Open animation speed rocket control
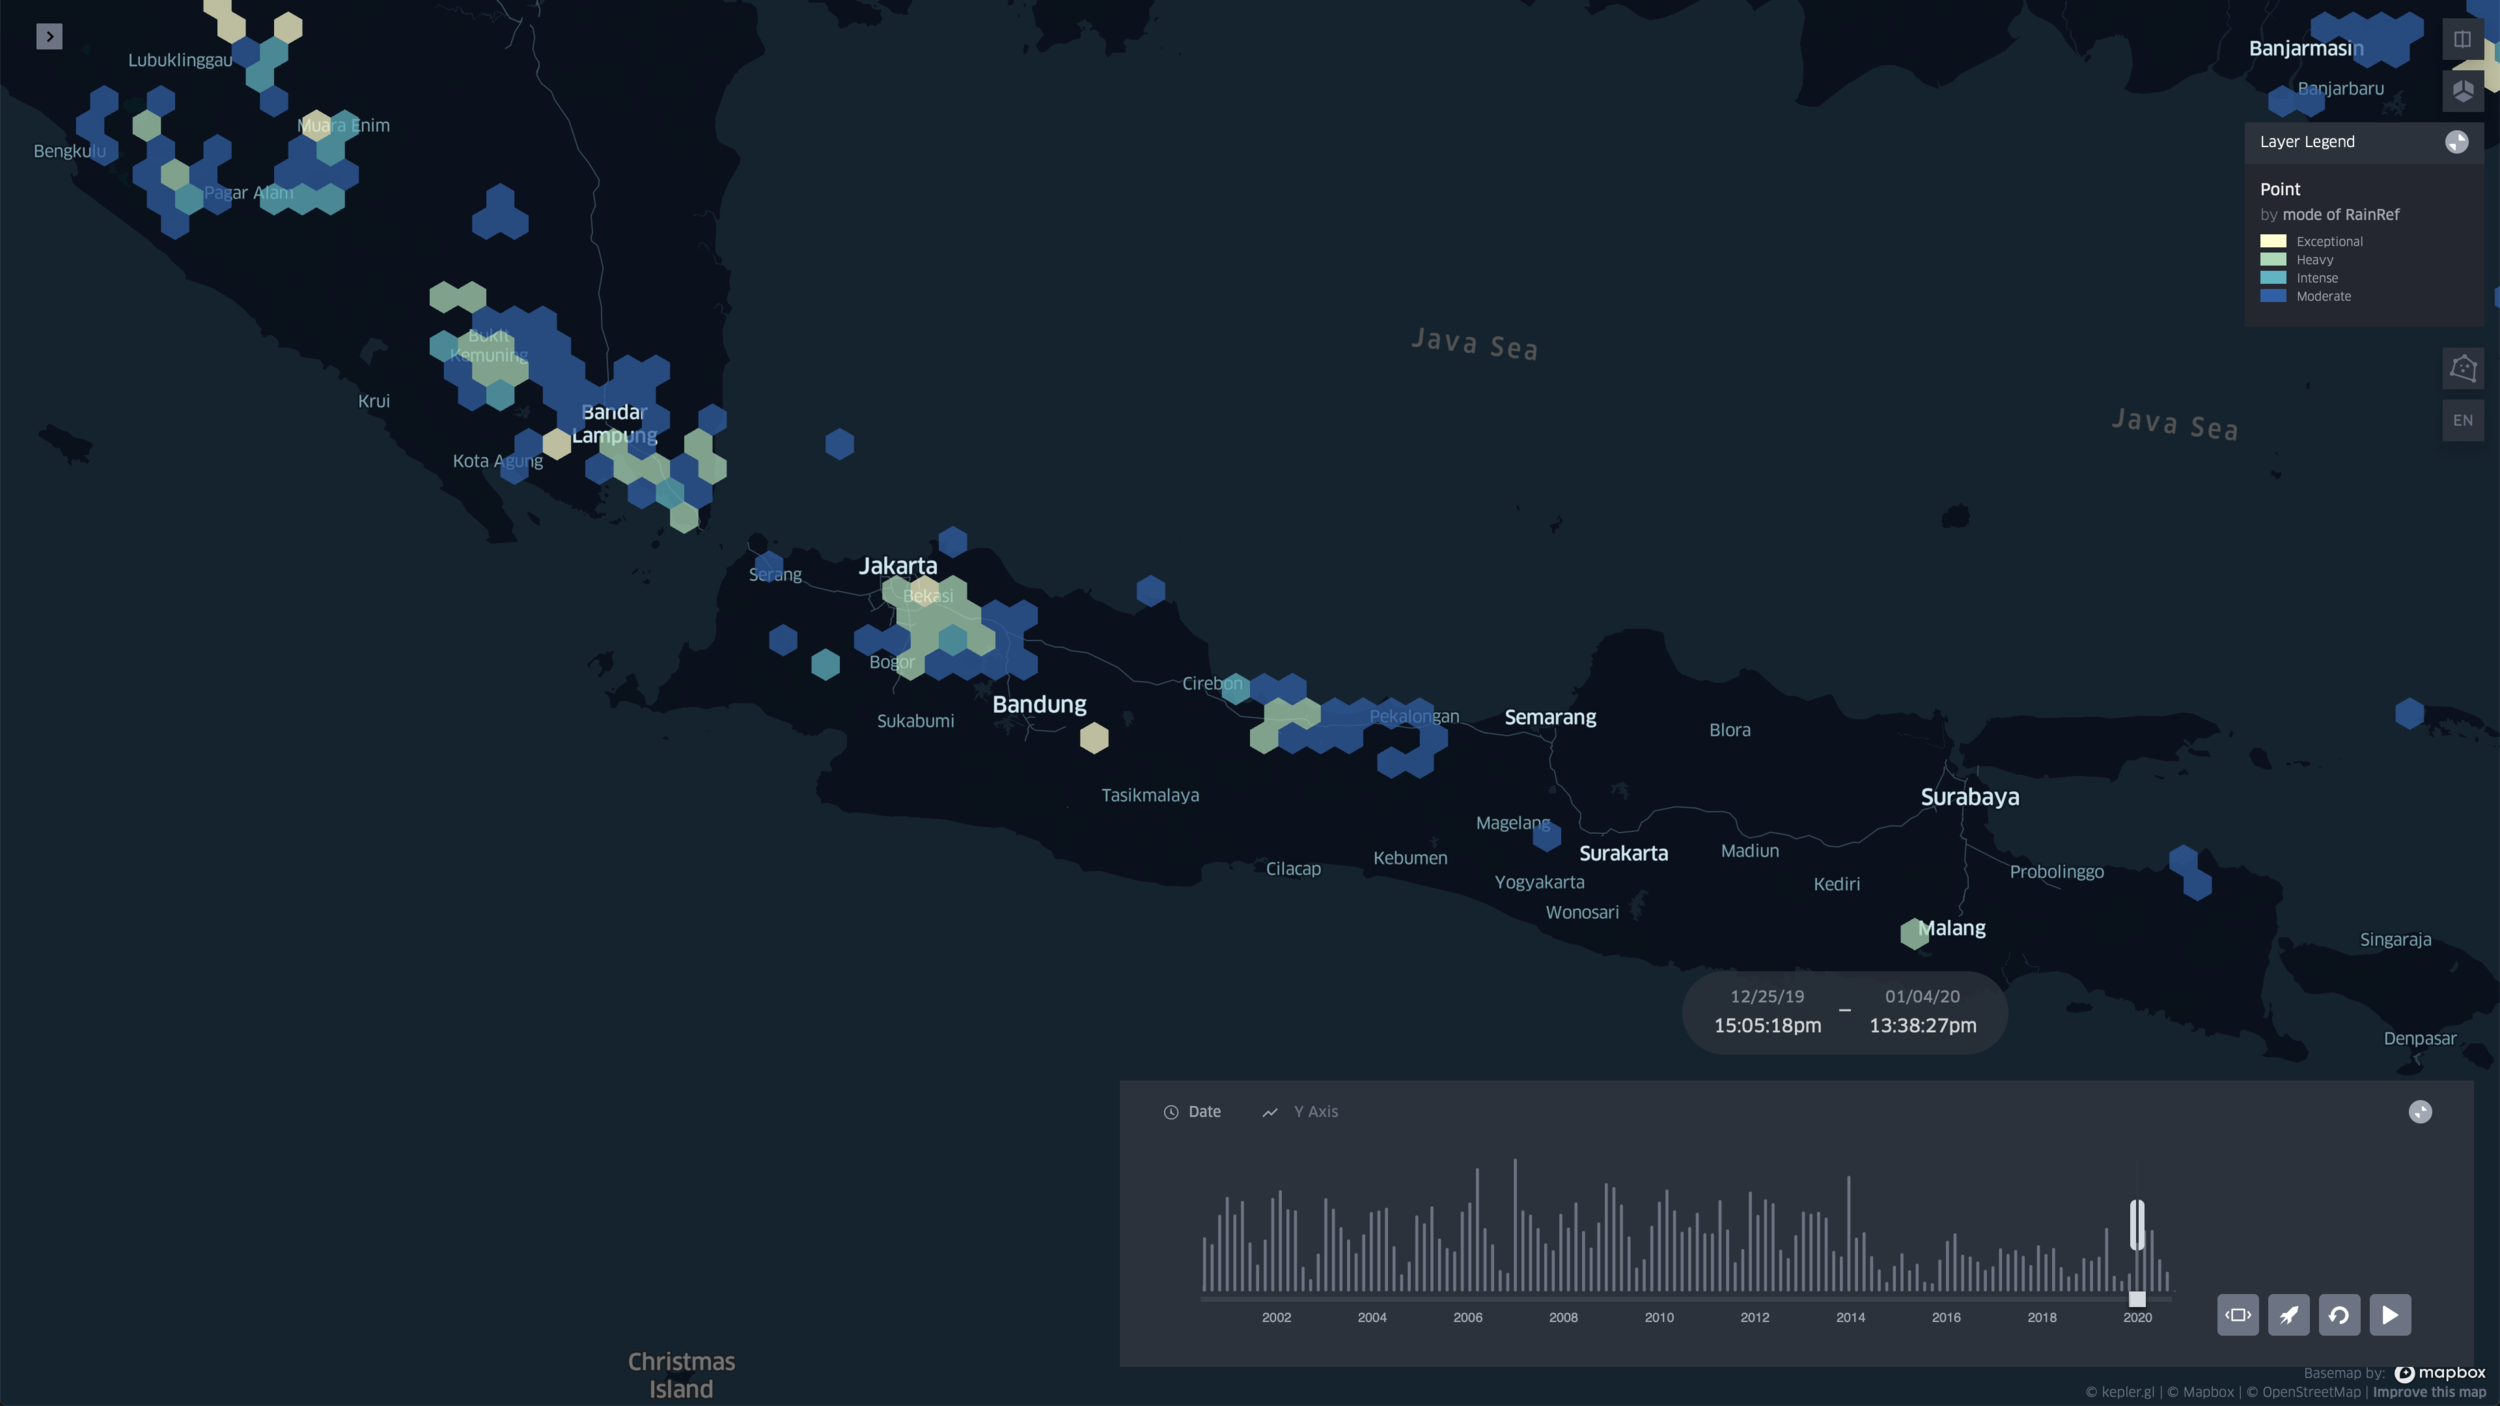The height and width of the screenshot is (1406, 2500). tap(2288, 1315)
